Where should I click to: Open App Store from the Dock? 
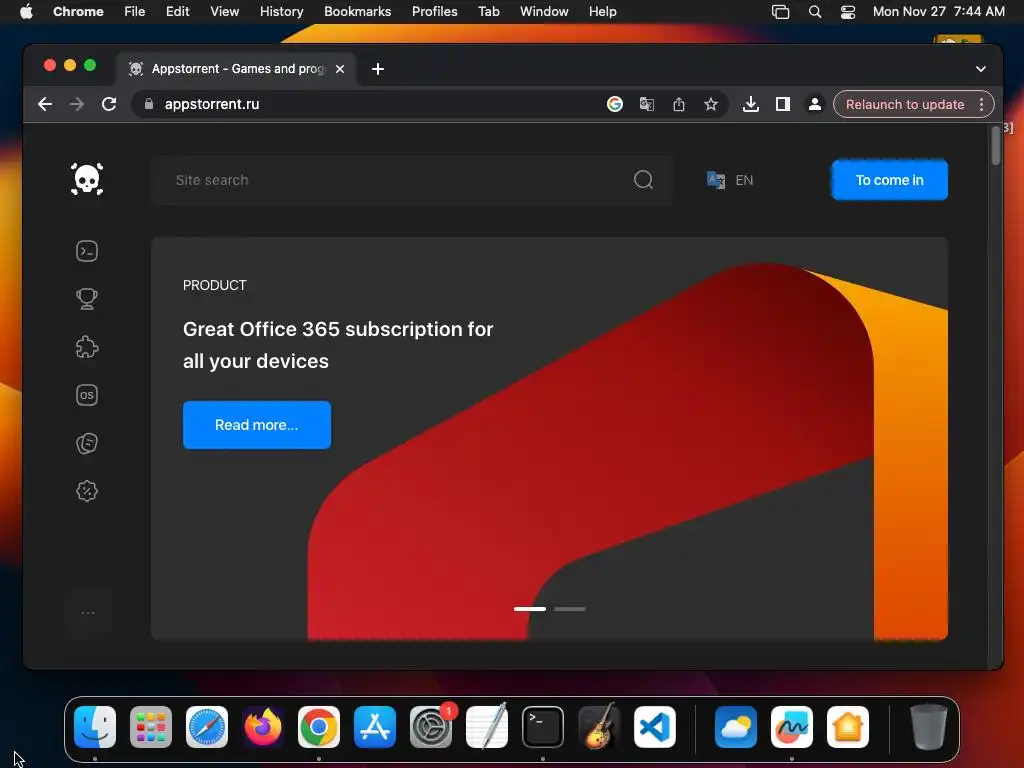375,727
